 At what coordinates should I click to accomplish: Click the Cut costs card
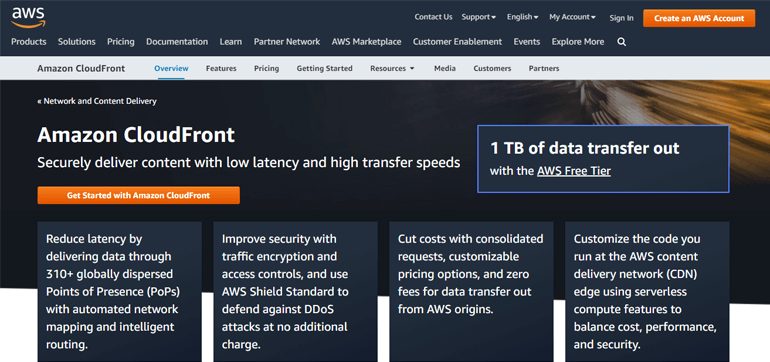click(x=471, y=292)
